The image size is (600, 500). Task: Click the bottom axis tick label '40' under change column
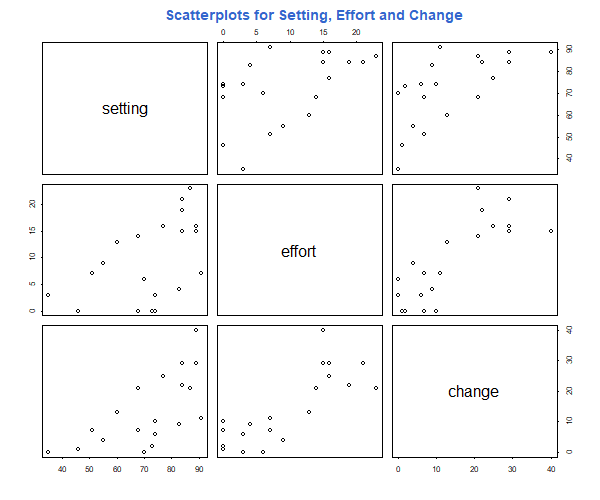coord(551,469)
